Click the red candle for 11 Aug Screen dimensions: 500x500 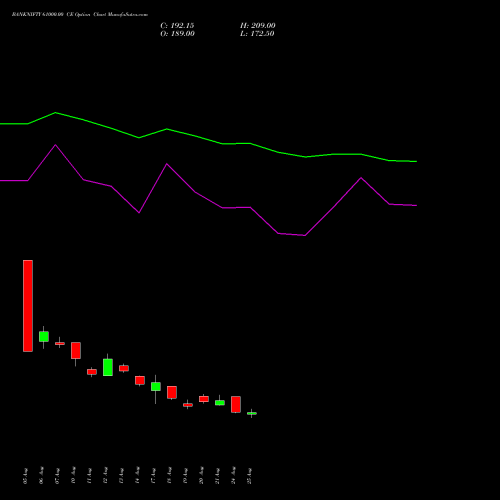point(92,372)
